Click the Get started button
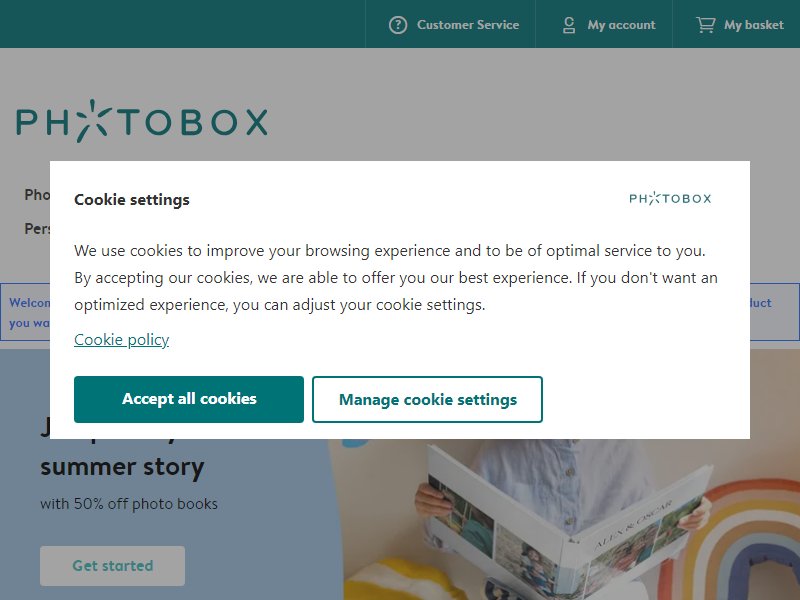 (112, 566)
